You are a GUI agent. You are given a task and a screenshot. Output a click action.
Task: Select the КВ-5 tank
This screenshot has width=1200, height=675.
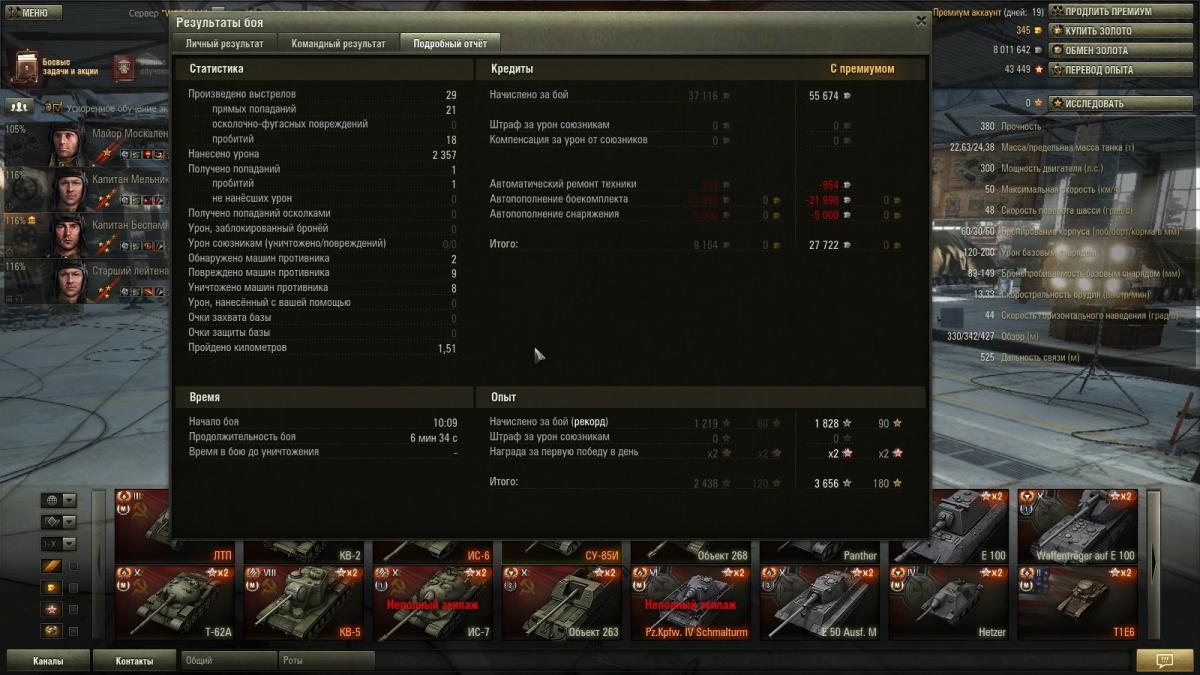303,603
